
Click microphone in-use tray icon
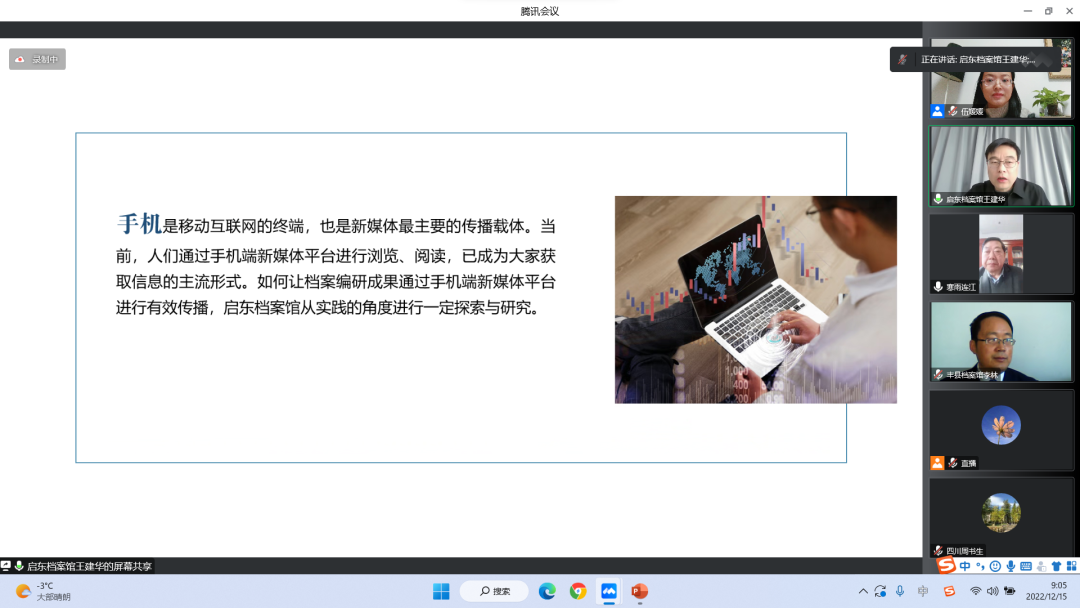900,591
